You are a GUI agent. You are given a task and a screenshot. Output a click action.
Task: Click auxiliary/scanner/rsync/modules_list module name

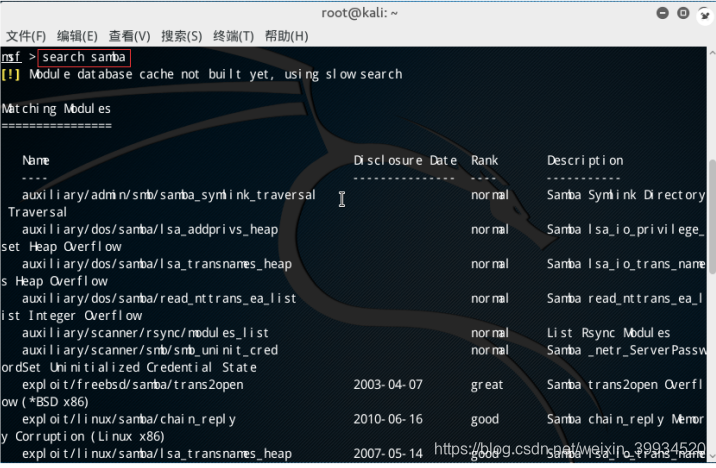tap(145, 333)
